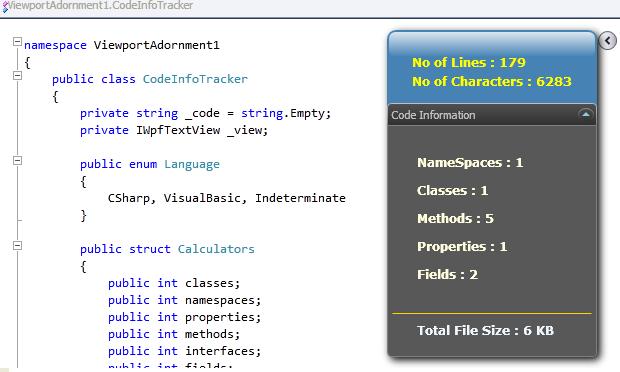Screen dimensions: 620x372
Task: Click the 'Classes : 1' entry
Action: [x=452, y=191]
